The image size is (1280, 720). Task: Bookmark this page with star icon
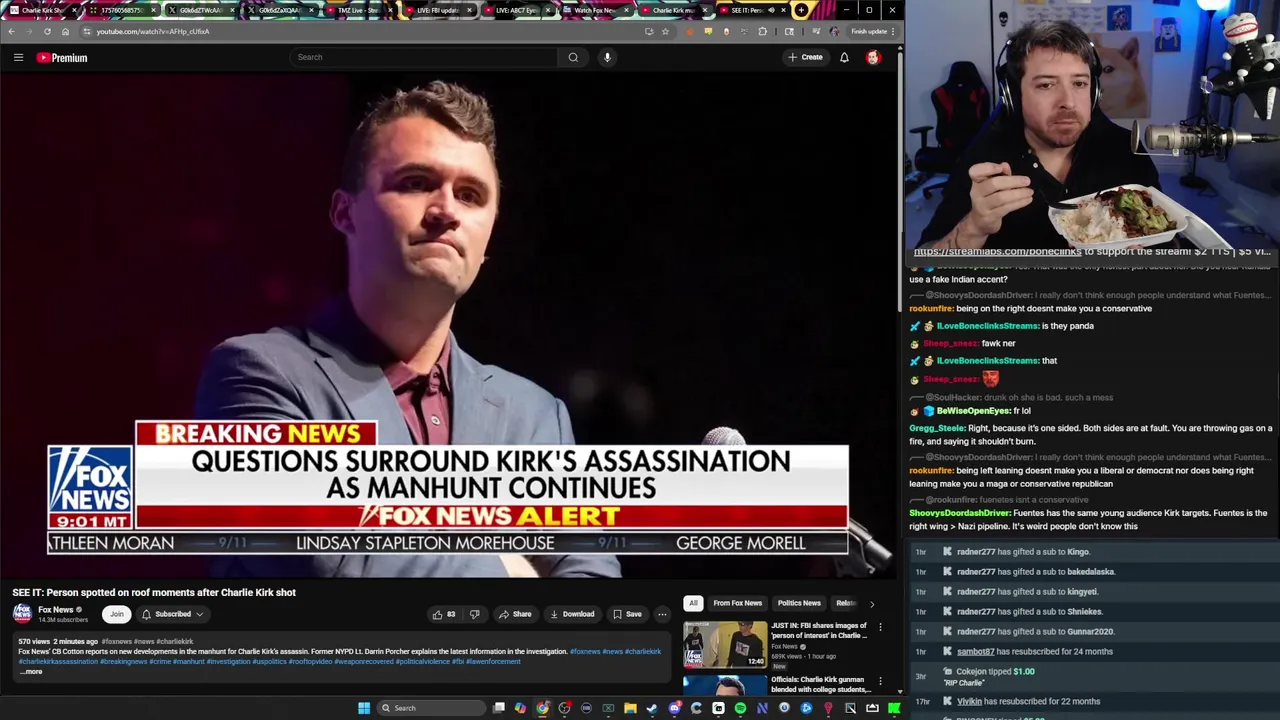point(665,31)
